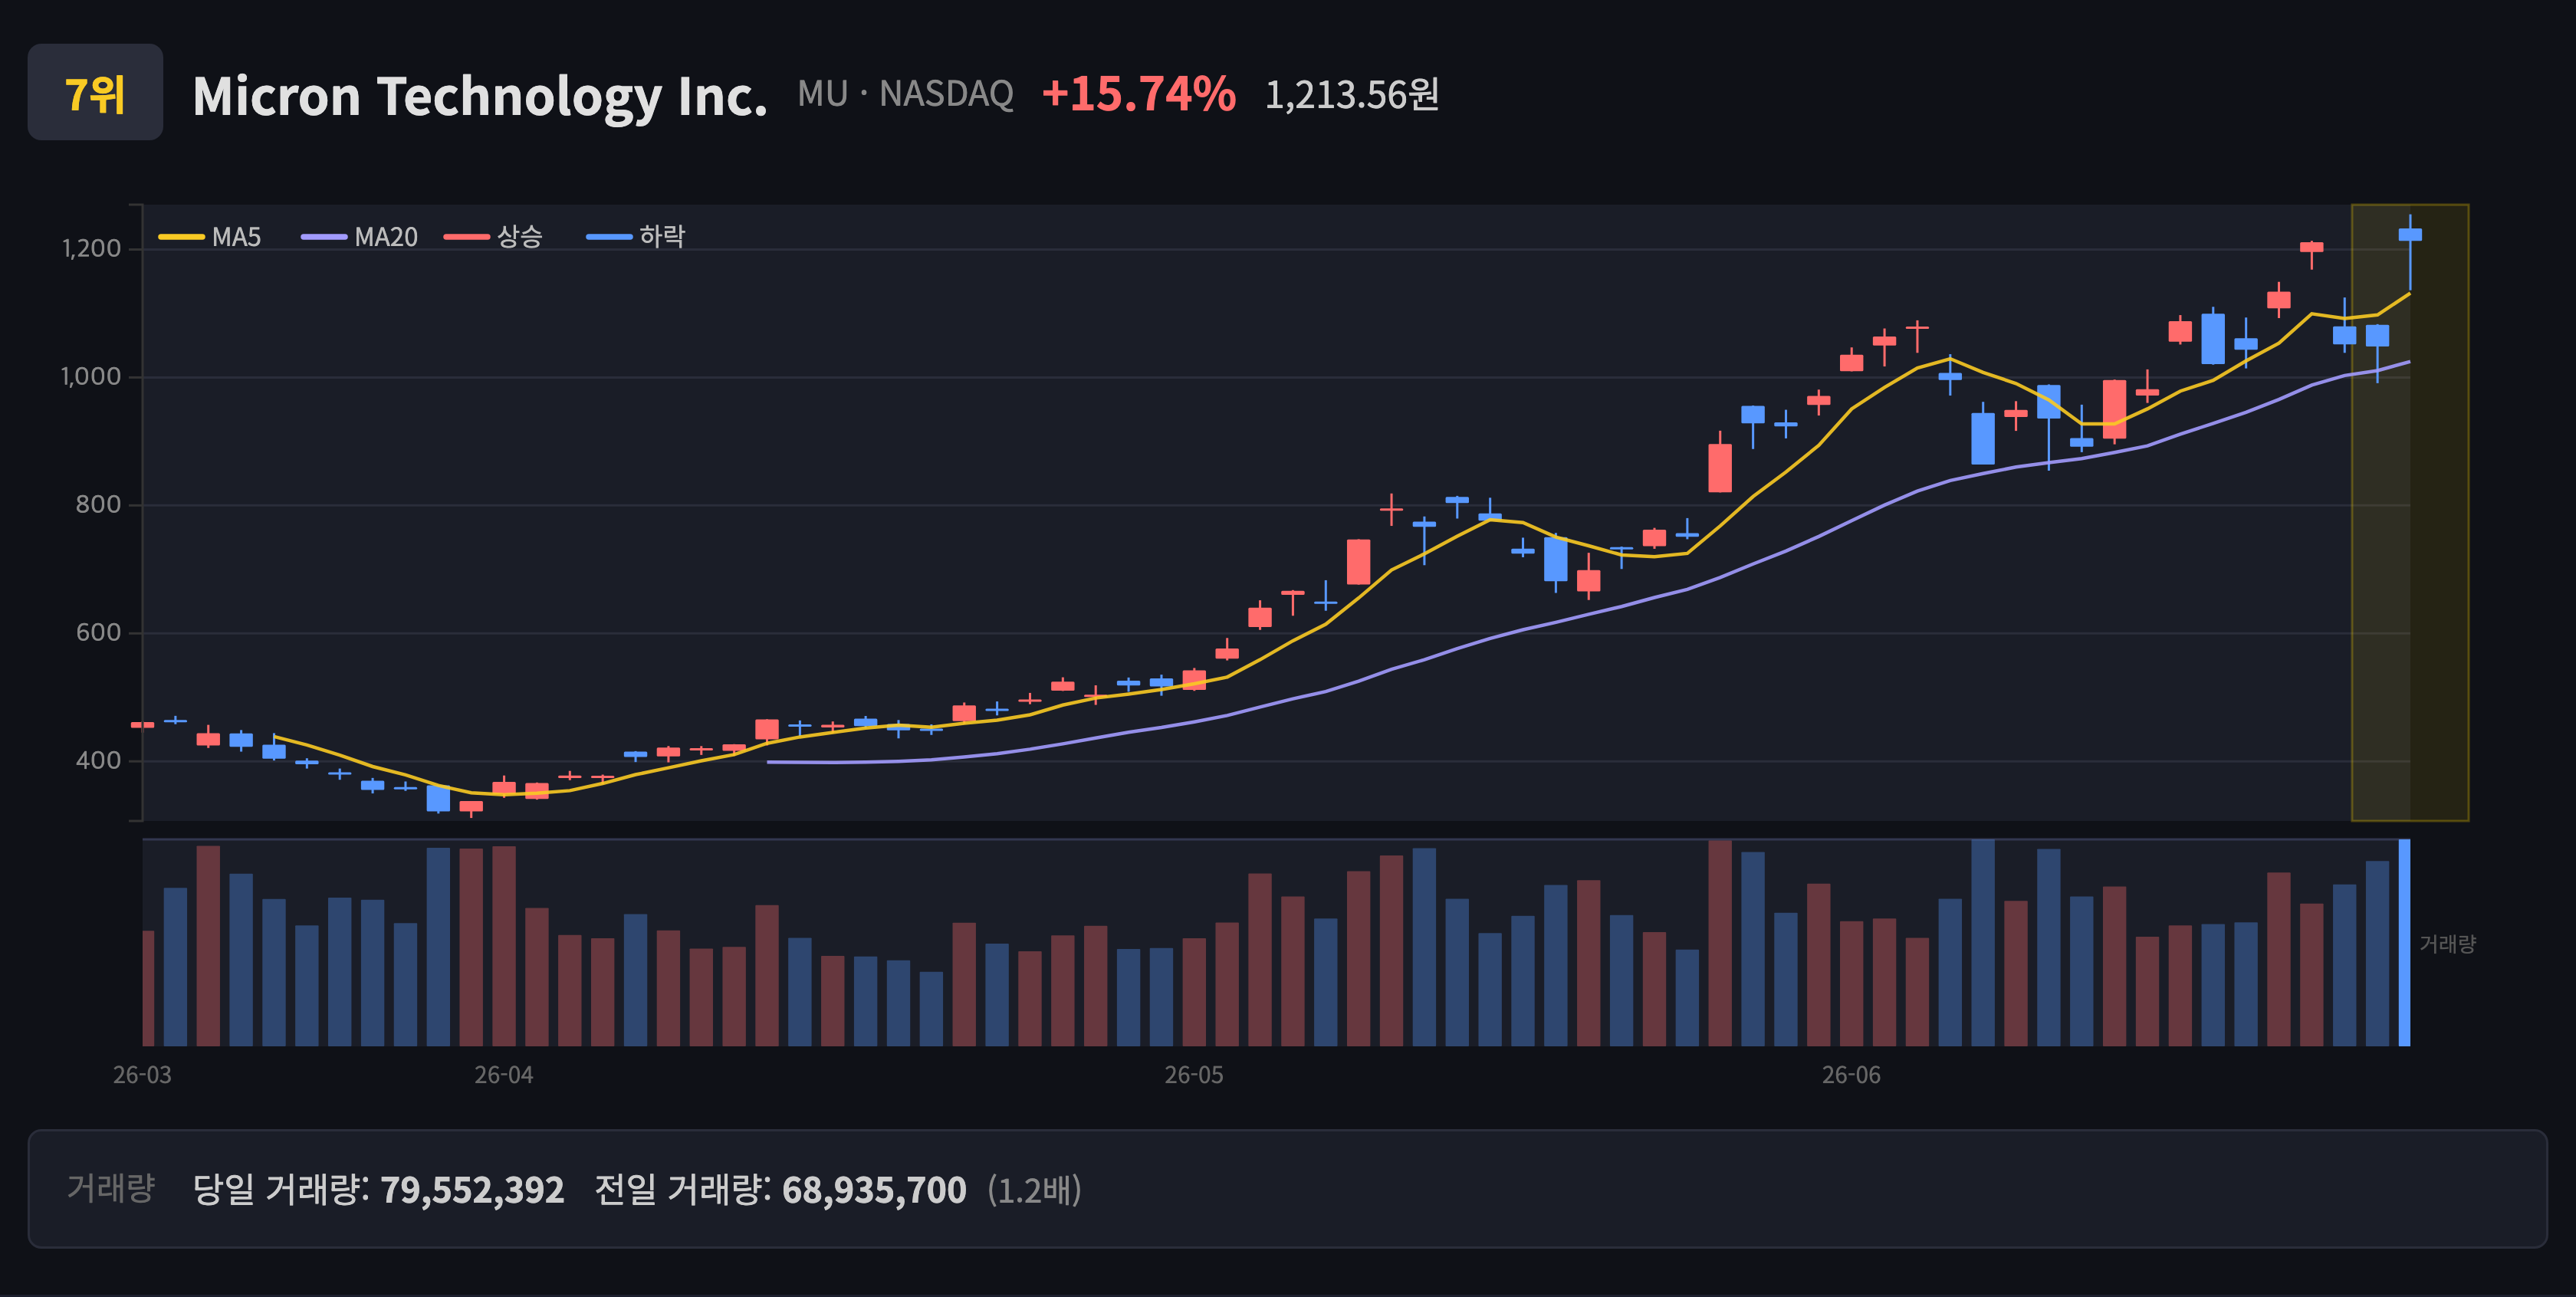Viewport: 2576px width, 1297px height.
Task: Select the 800 price axis label
Action: [x=98, y=505]
